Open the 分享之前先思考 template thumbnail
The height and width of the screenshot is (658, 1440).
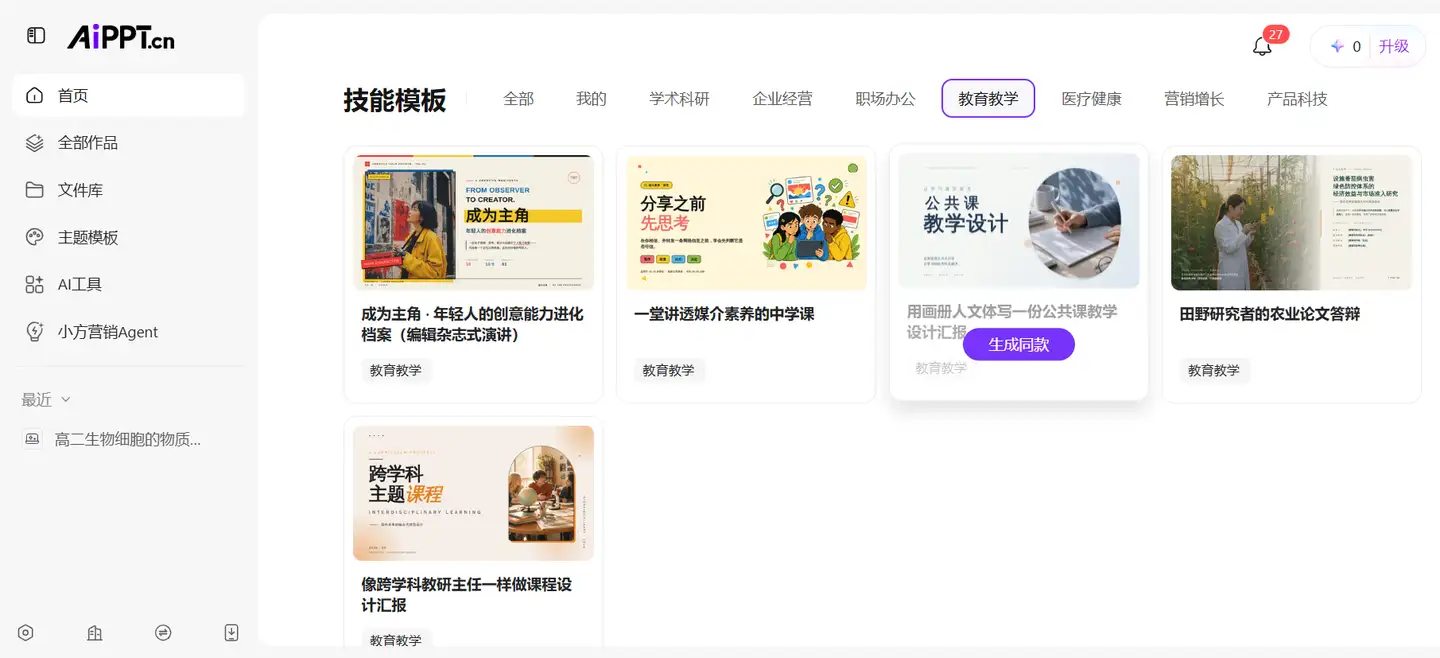pyautogui.click(x=746, y=222)
